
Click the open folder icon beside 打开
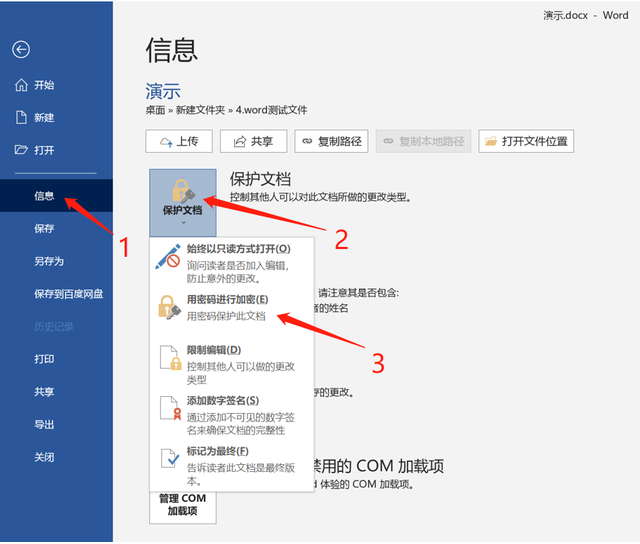(21, 150)
